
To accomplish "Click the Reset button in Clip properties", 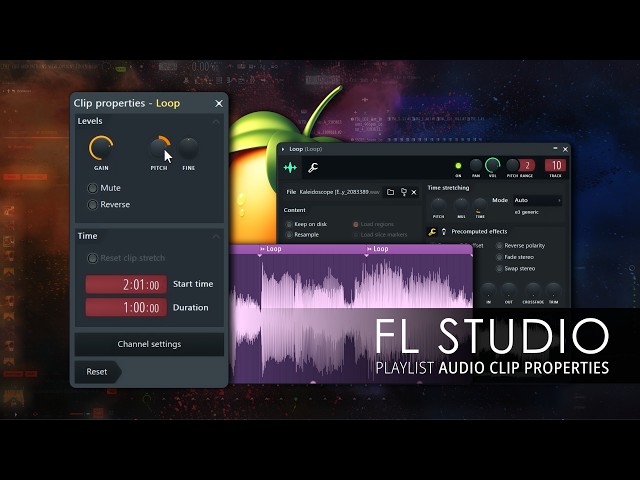I will coord(98,372).
